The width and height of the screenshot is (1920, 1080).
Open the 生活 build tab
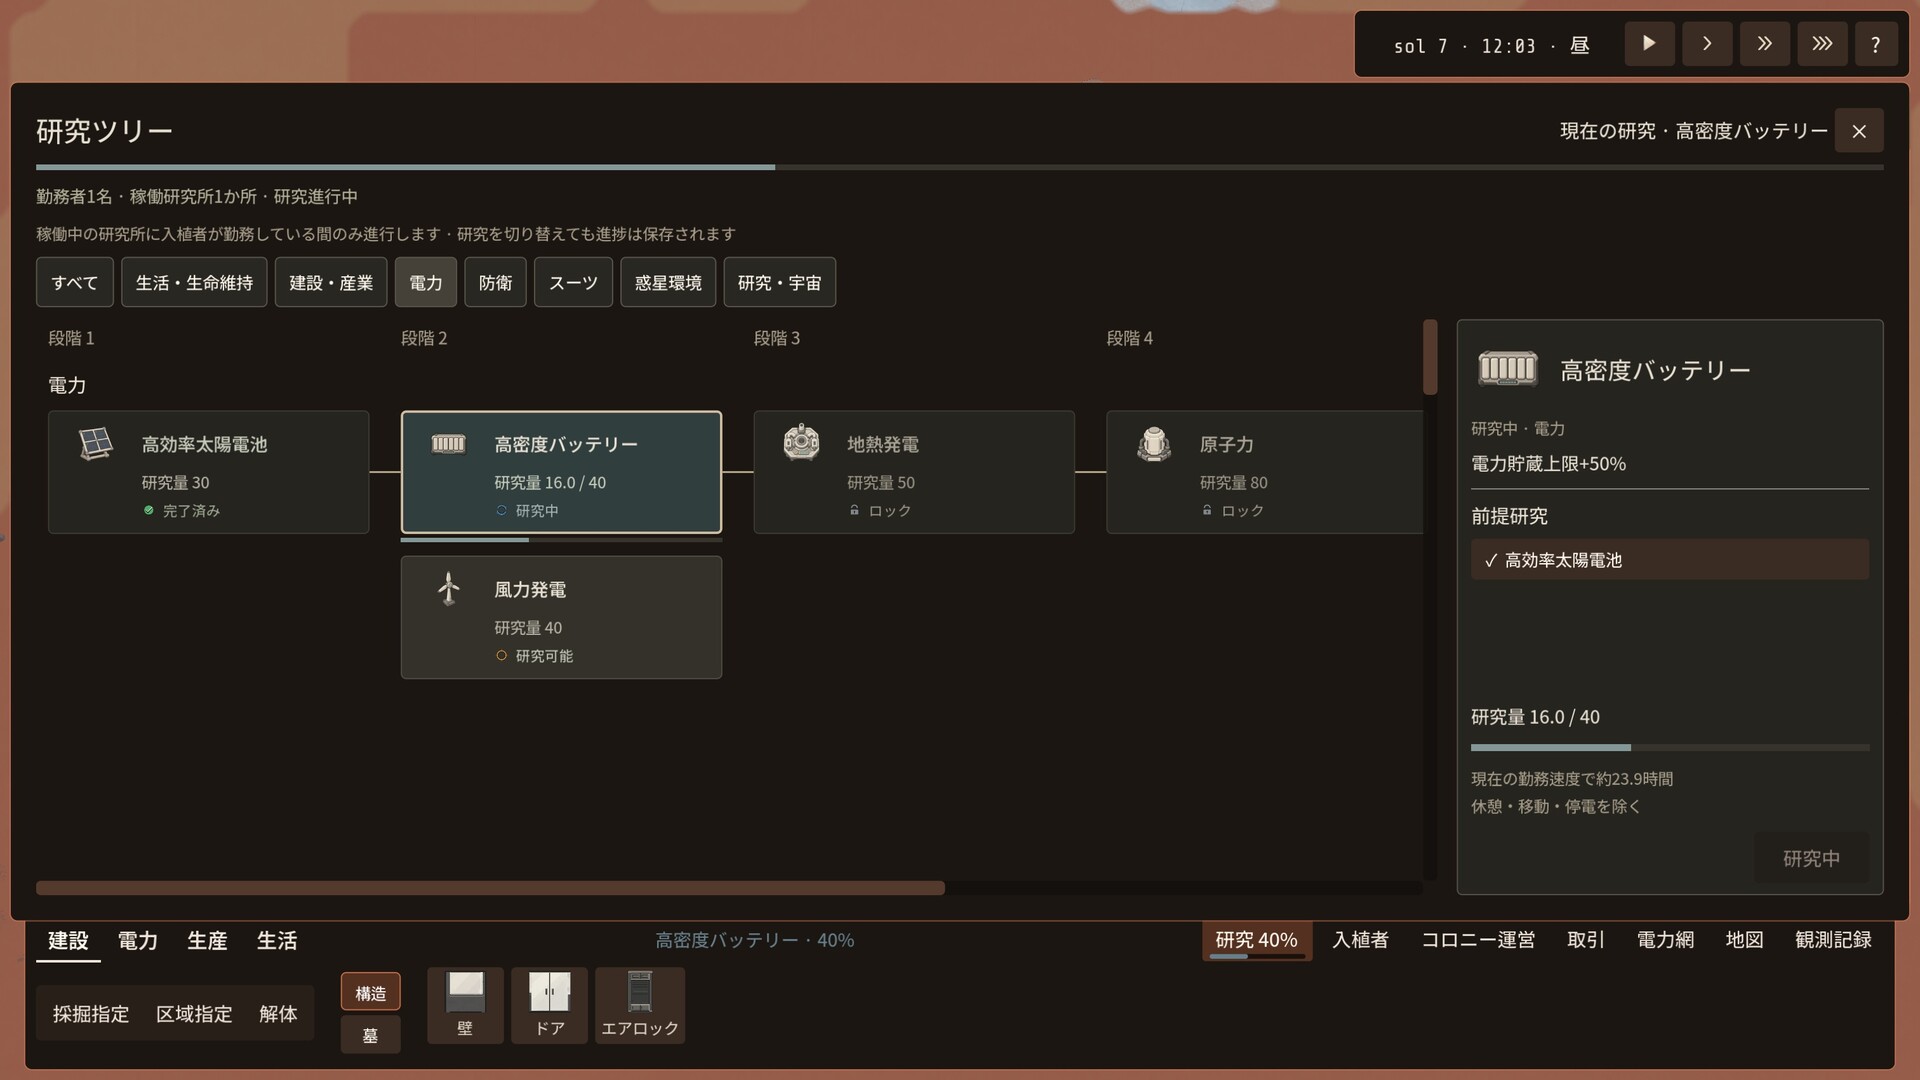pos(277,941)
